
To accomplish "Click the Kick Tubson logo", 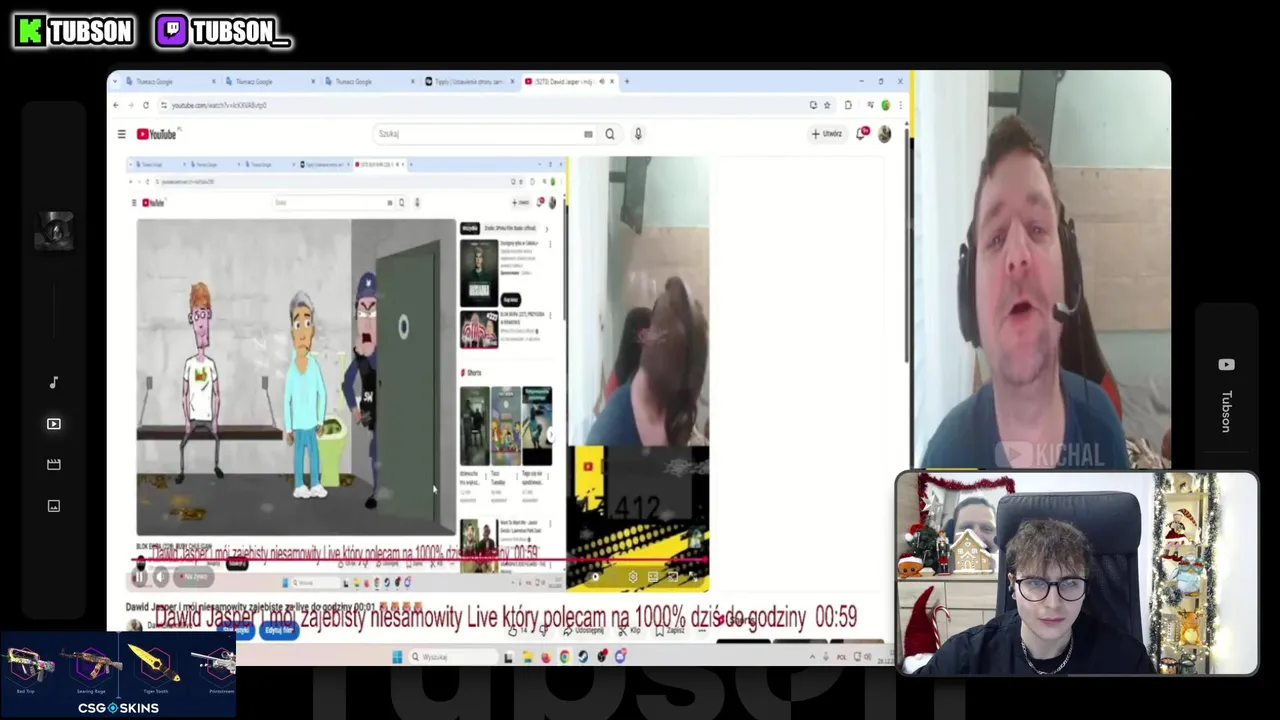I will click(74, 32).
